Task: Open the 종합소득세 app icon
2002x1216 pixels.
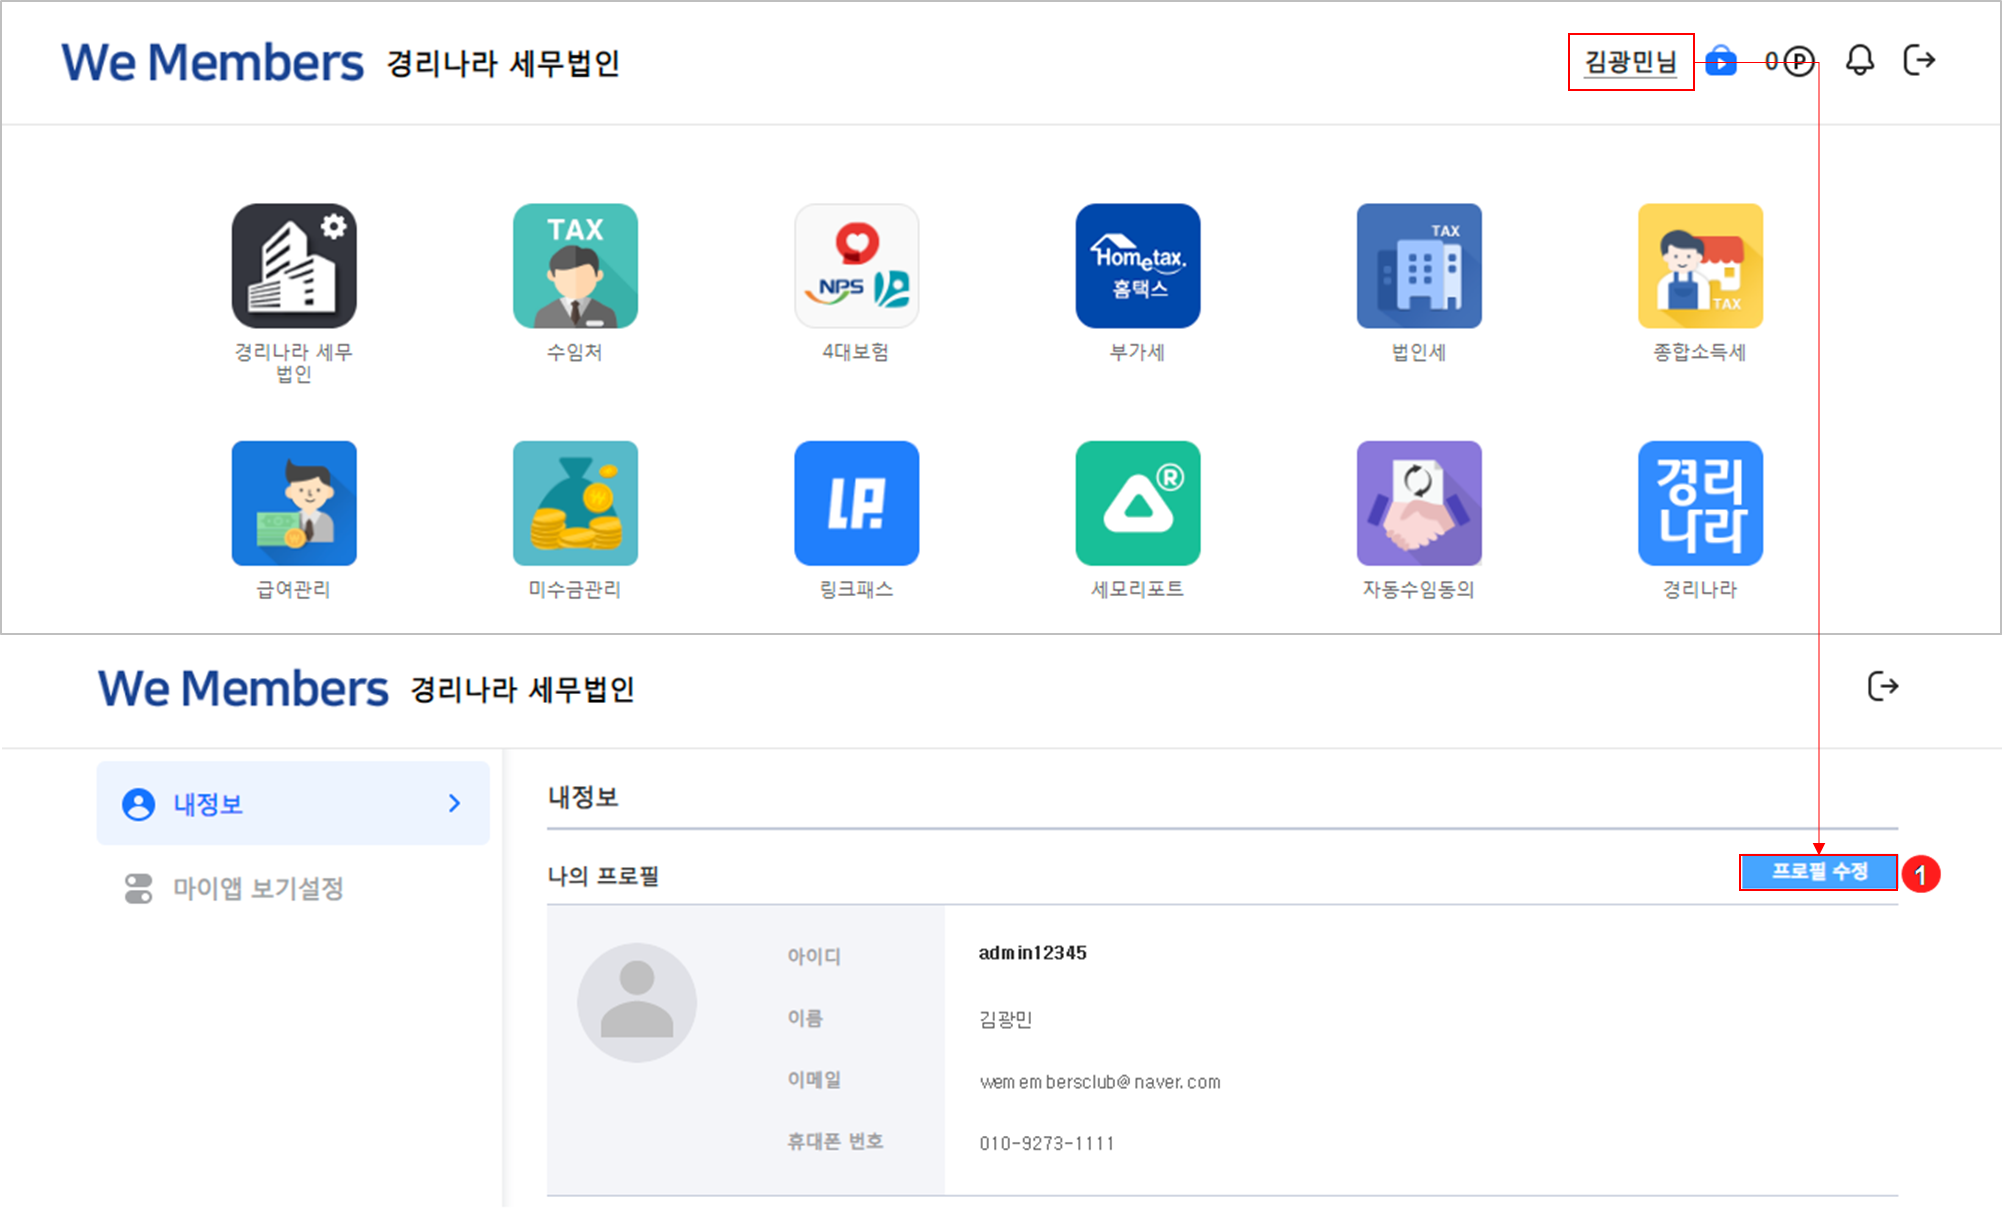Action: 1699,266
